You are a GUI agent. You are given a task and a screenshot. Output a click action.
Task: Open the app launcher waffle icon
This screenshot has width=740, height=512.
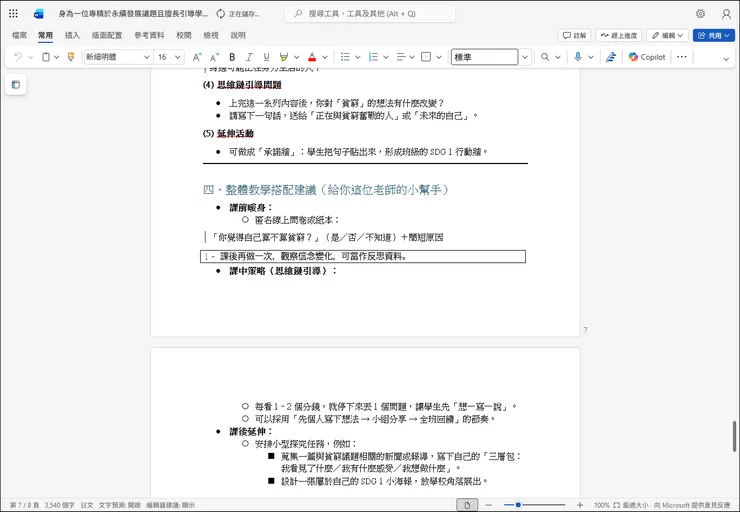13,14
